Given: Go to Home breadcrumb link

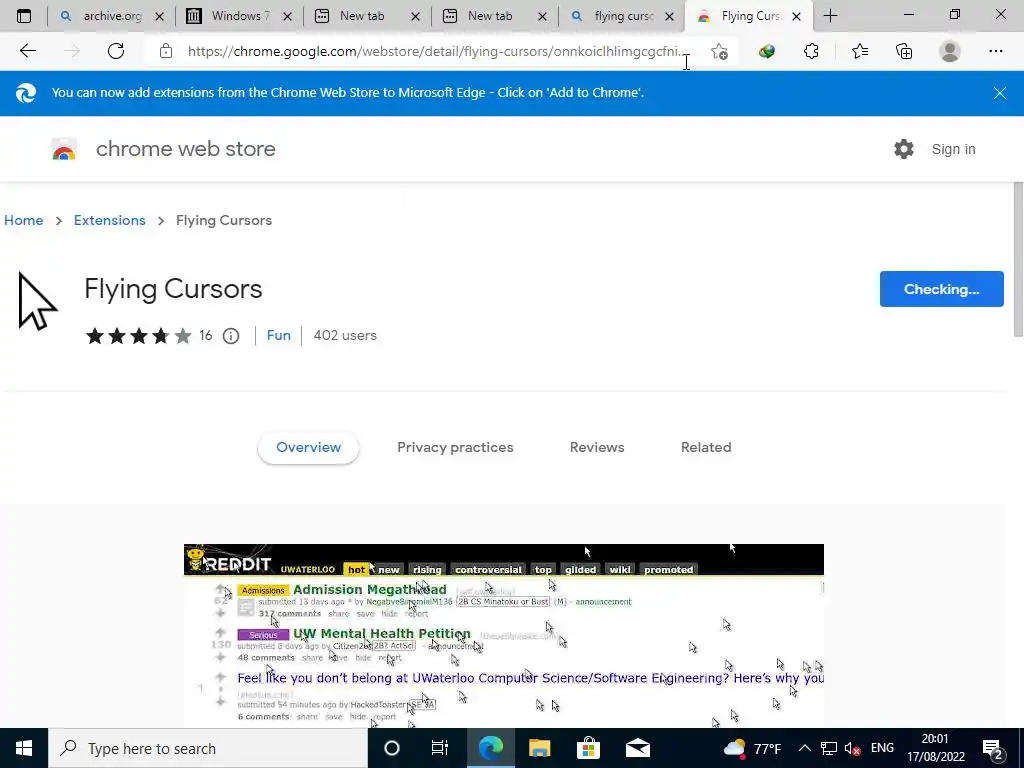Looking at the screenshot, I should coord(24,220).
